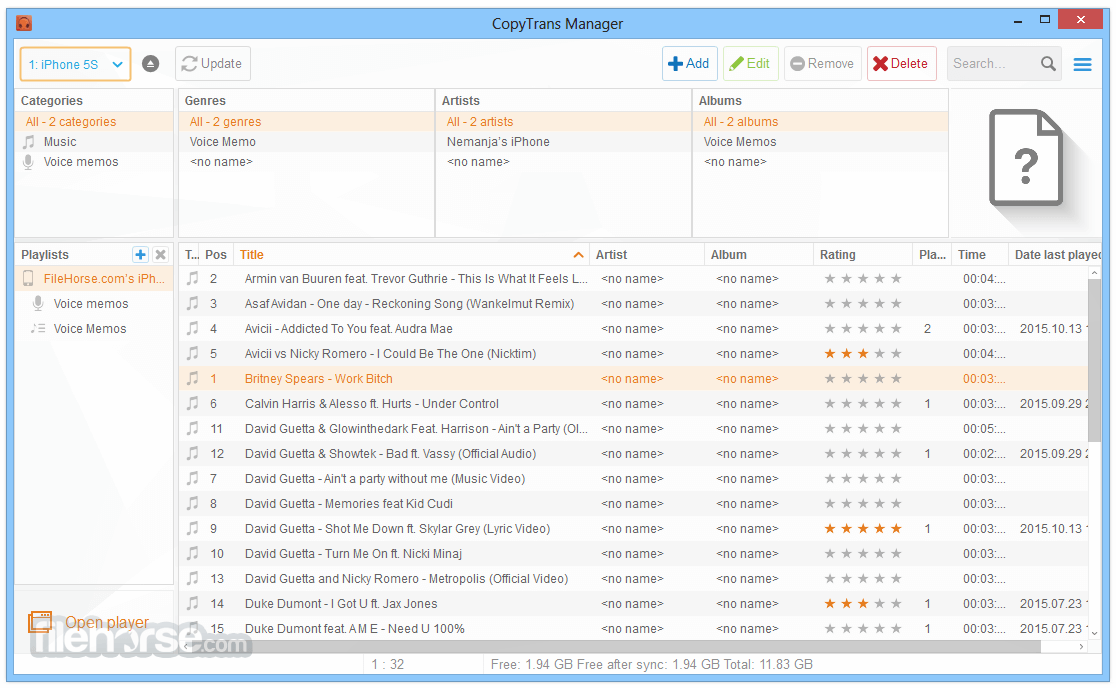Select FileHorse.com's iPhone playlist root
1116x688 pixels.
[x=94, y=279]
